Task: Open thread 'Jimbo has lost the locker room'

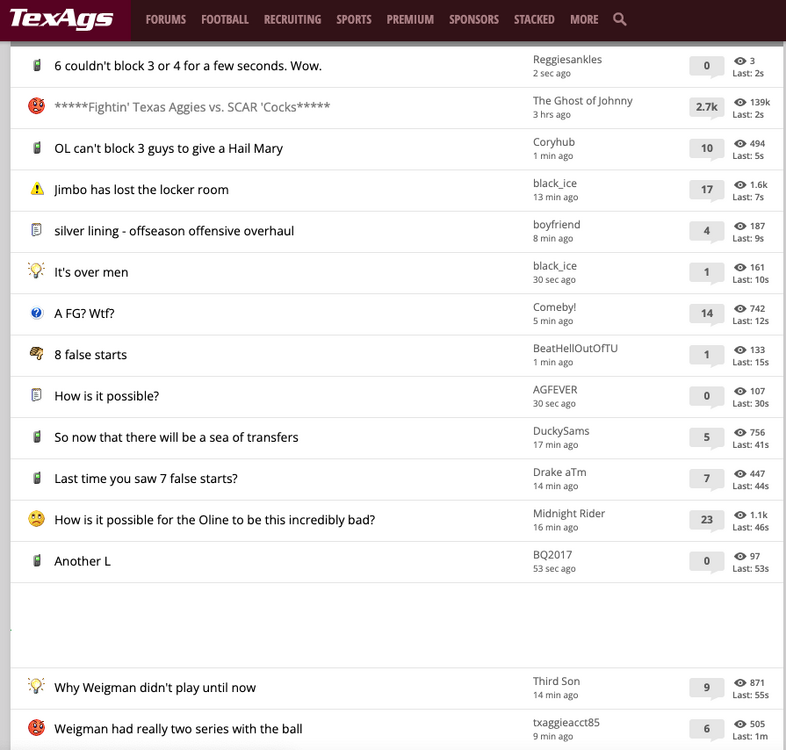Action: click(141, 190)
